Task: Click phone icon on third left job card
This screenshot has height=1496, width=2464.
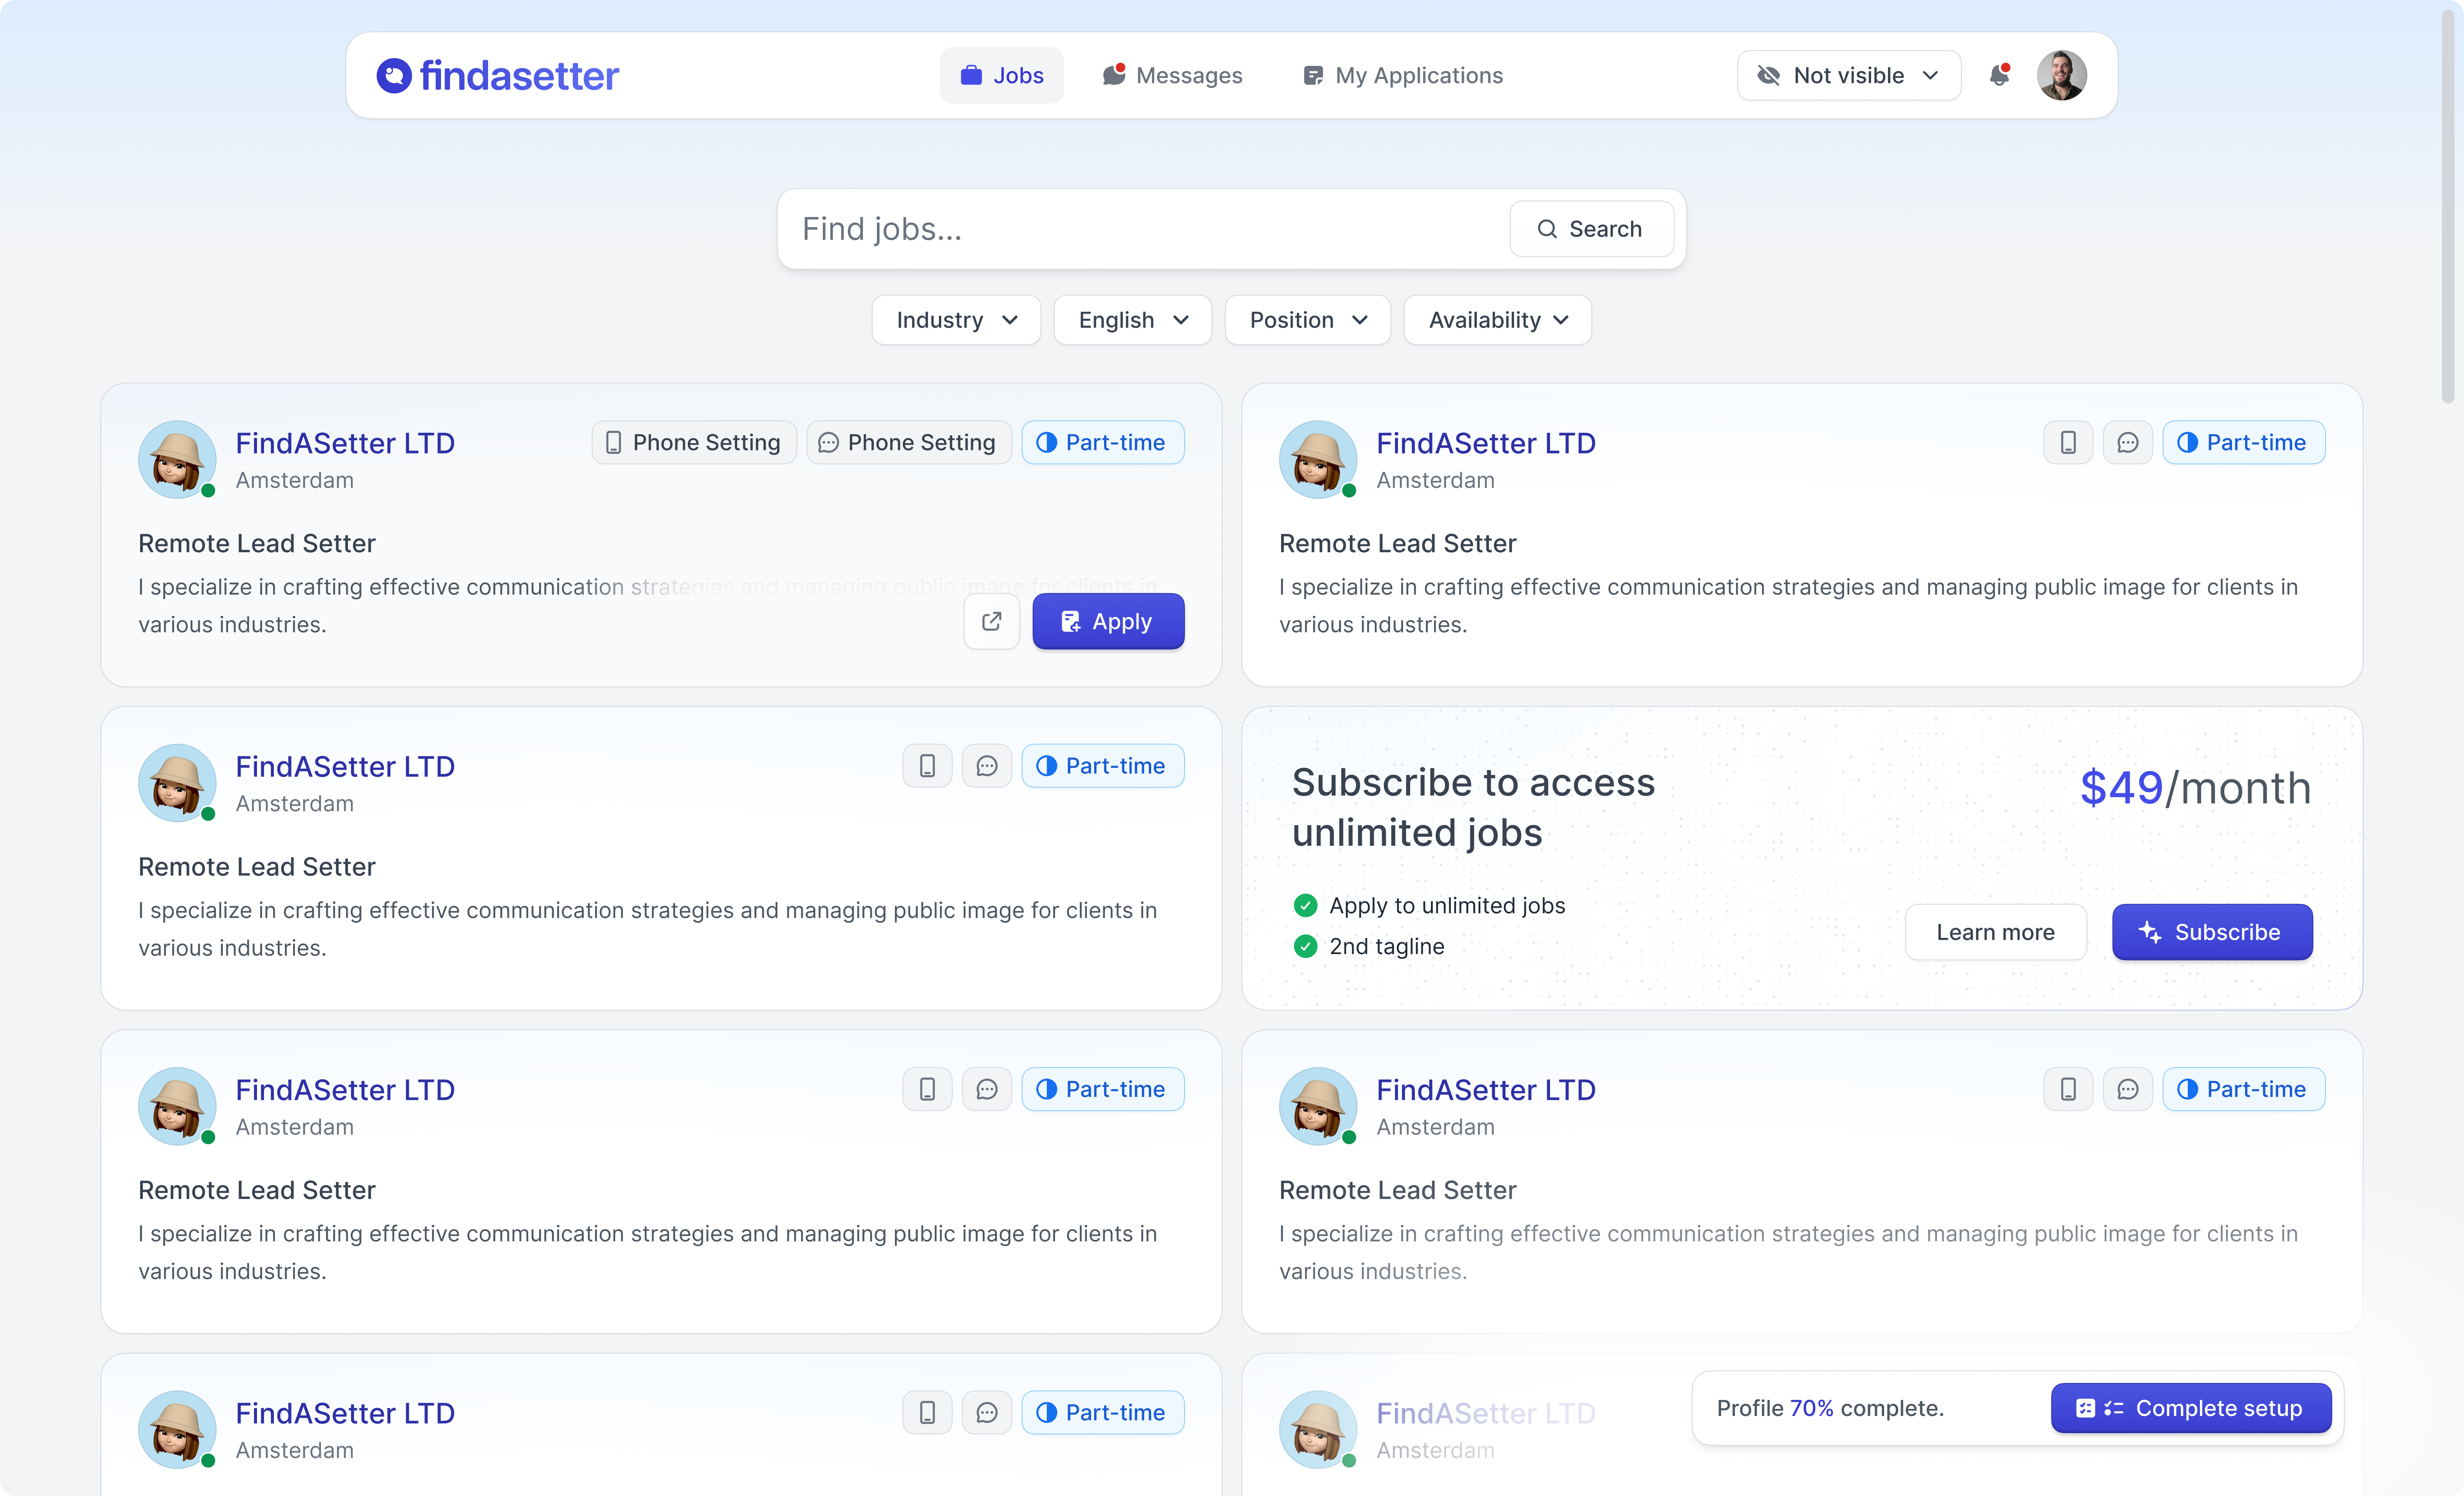Action: [x=927, y=1089]
